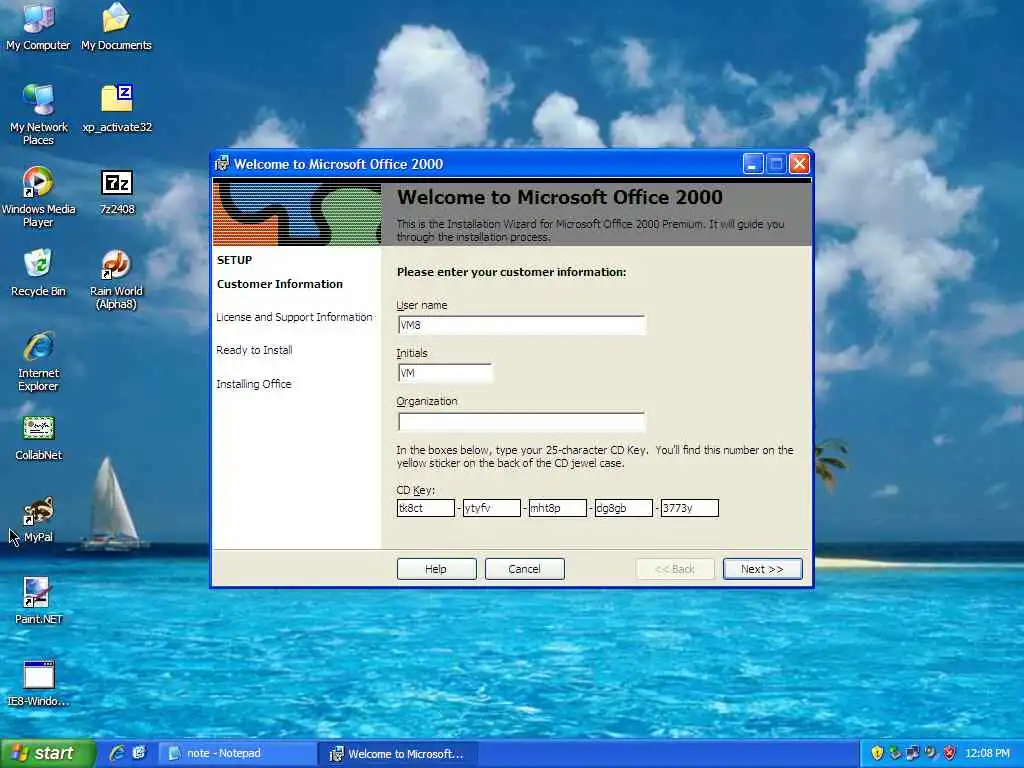Click fifth CD Key box 3773y
The width and height of the screenshot is (1024, 768).
click(x=689, y=507)
